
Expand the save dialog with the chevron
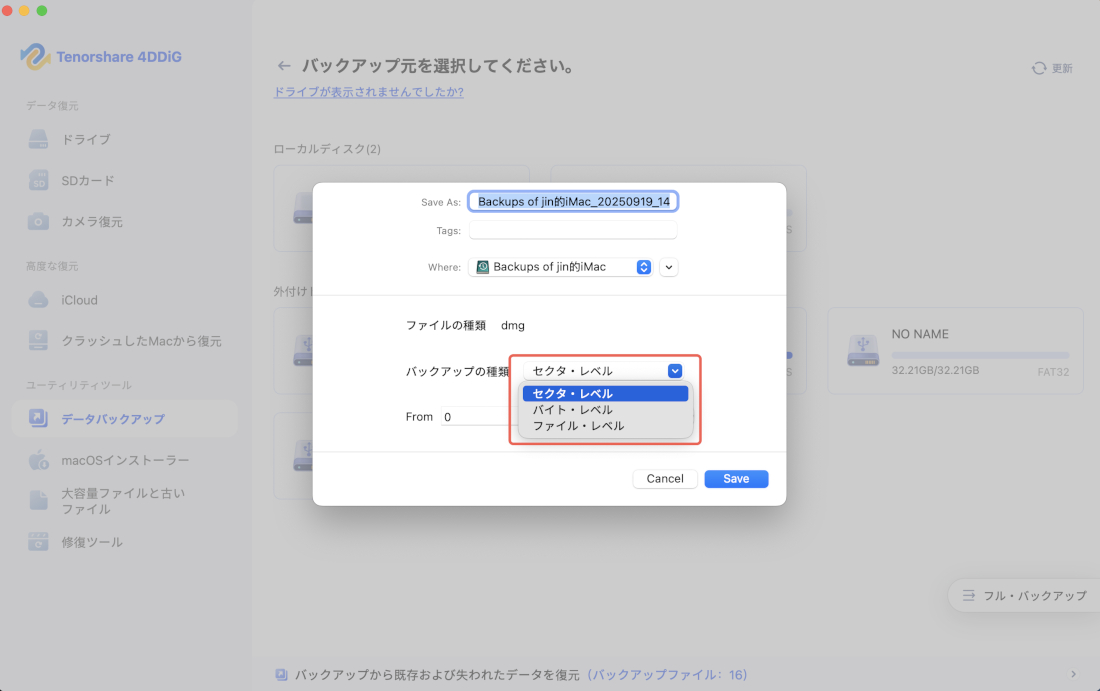point(668,267)
